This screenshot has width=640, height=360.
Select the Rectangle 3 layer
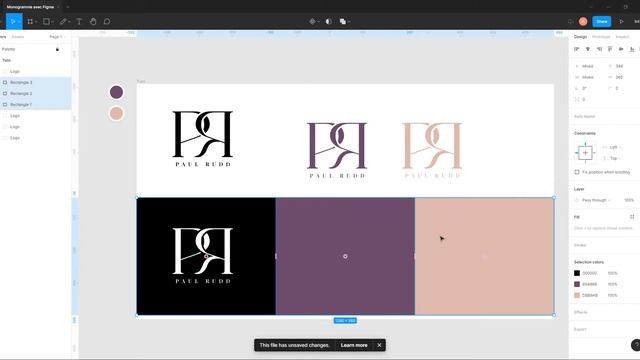tap(36, 82)
